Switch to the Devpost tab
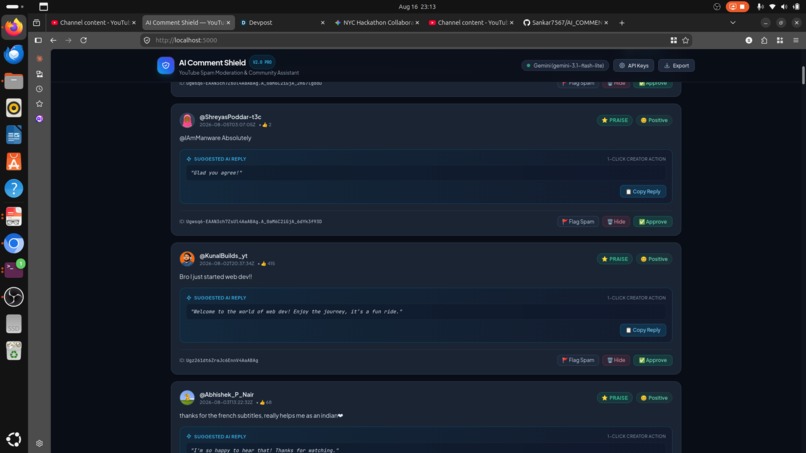 click(283, 23)
